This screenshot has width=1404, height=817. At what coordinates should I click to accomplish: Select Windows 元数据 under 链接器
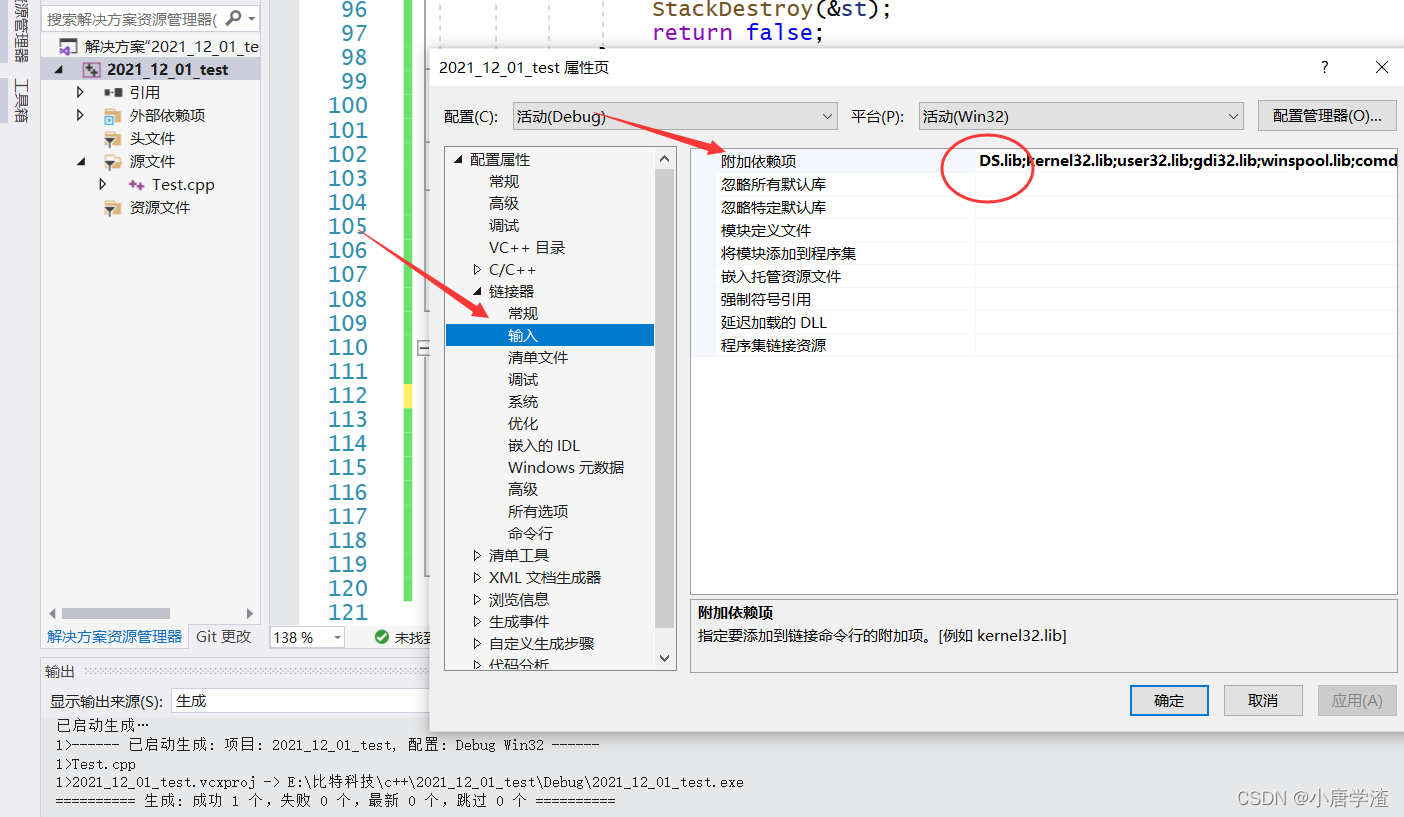(566, 467)
